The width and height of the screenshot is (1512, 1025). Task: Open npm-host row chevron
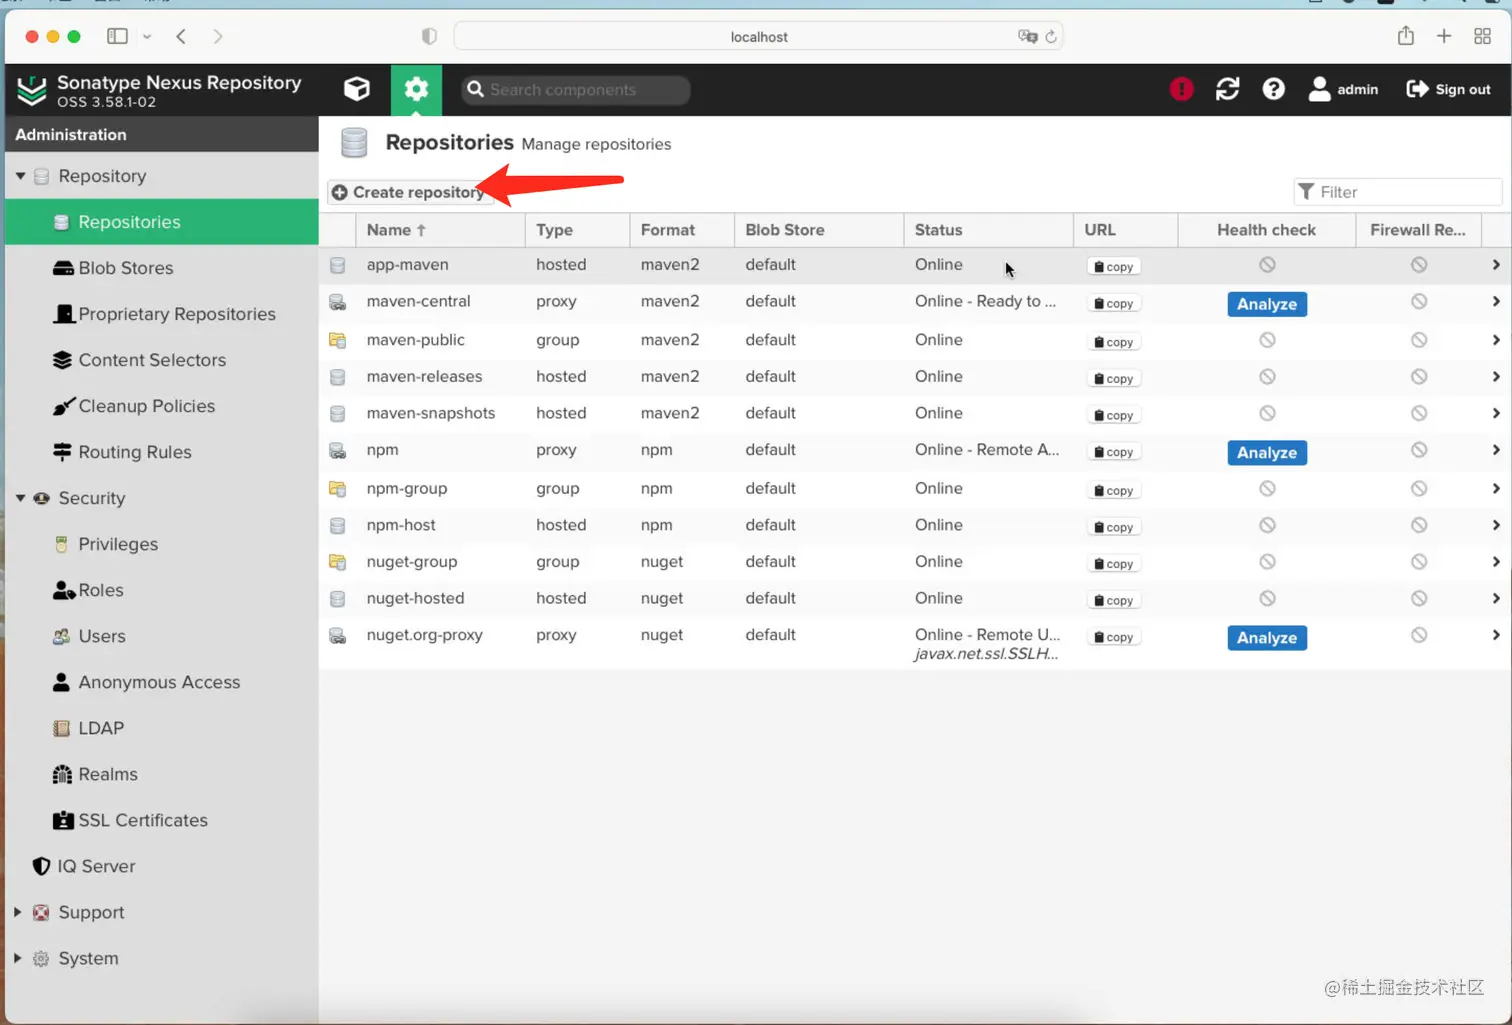click(1496, 525)
